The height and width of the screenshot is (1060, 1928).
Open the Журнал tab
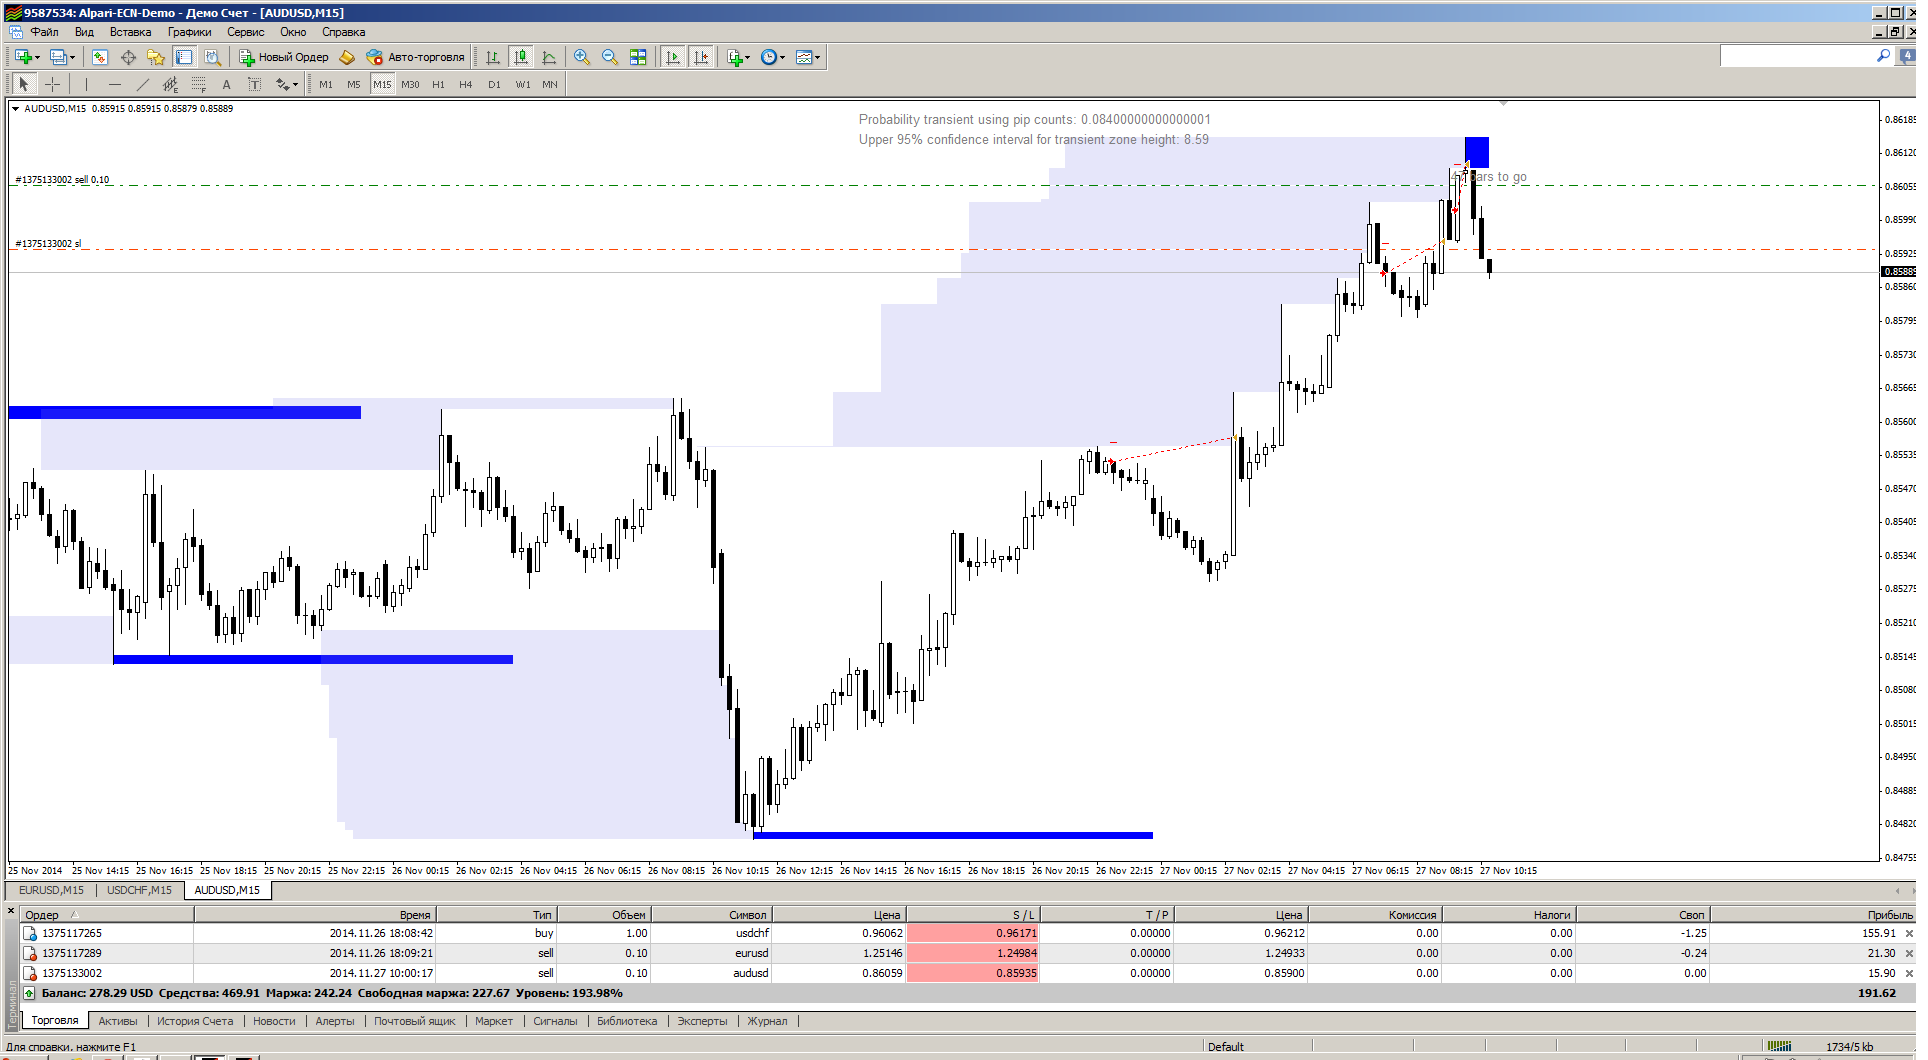click(767, 1021)
